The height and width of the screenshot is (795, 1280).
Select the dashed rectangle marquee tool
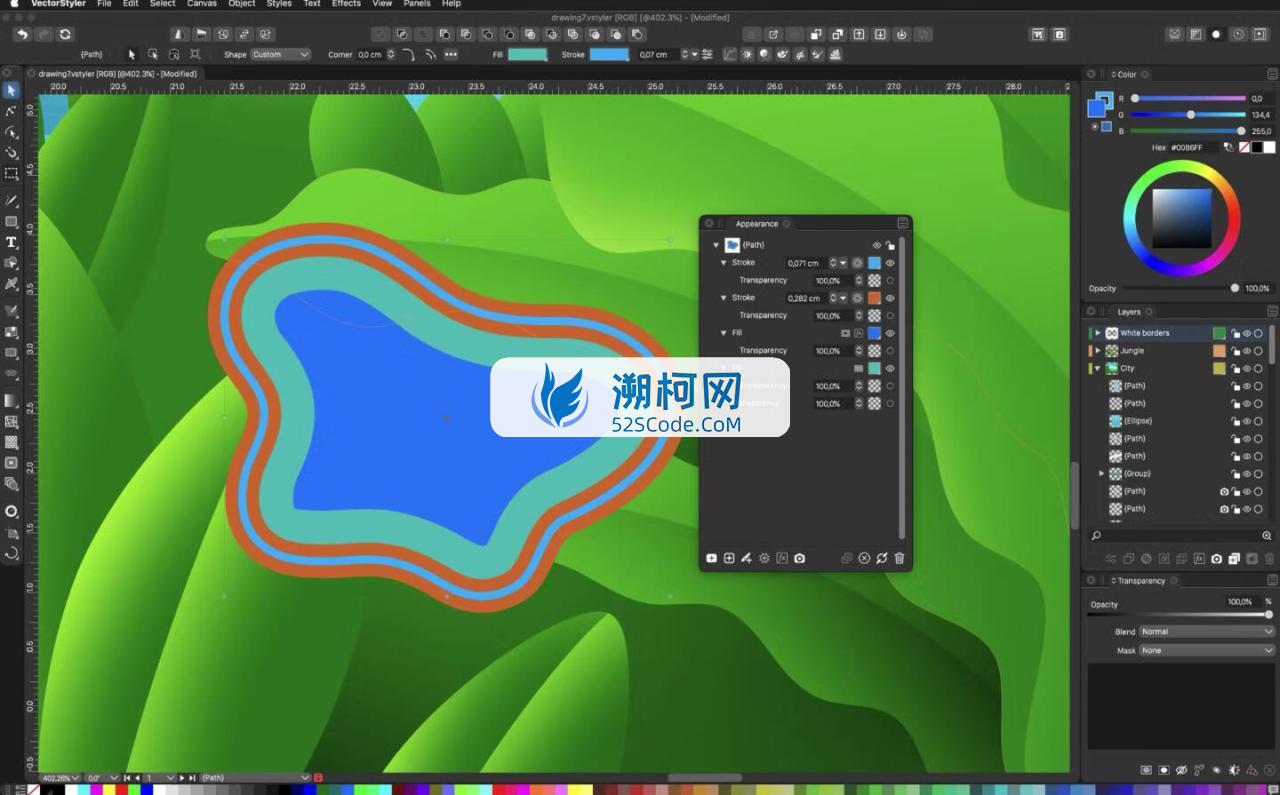tap(12, 173)
